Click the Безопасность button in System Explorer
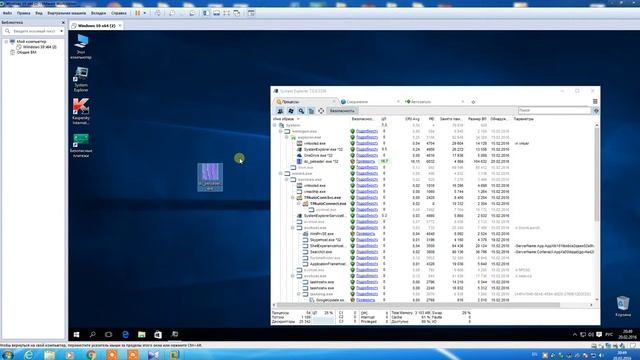The width and height of the screenshot is (640, 360). point(342,111)
